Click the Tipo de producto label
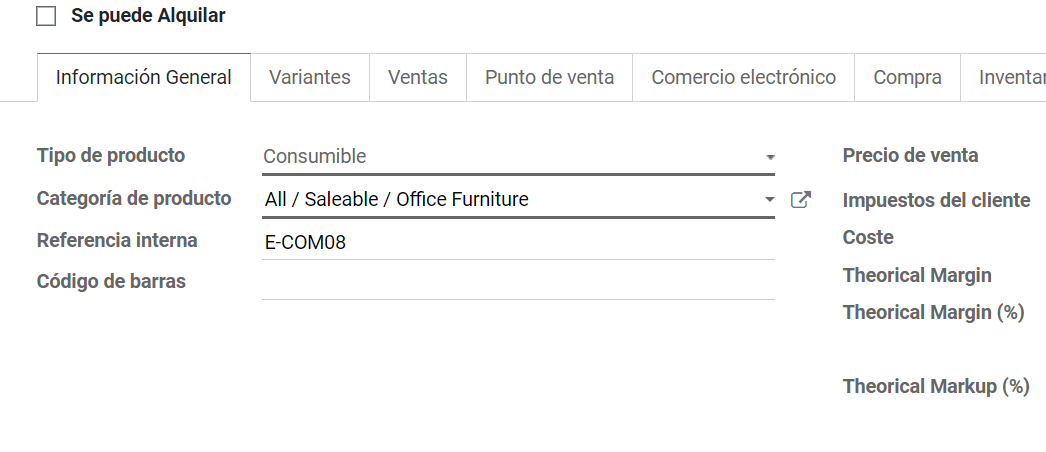This screenshot has width=1046, height=452. [x=111, y=155]
